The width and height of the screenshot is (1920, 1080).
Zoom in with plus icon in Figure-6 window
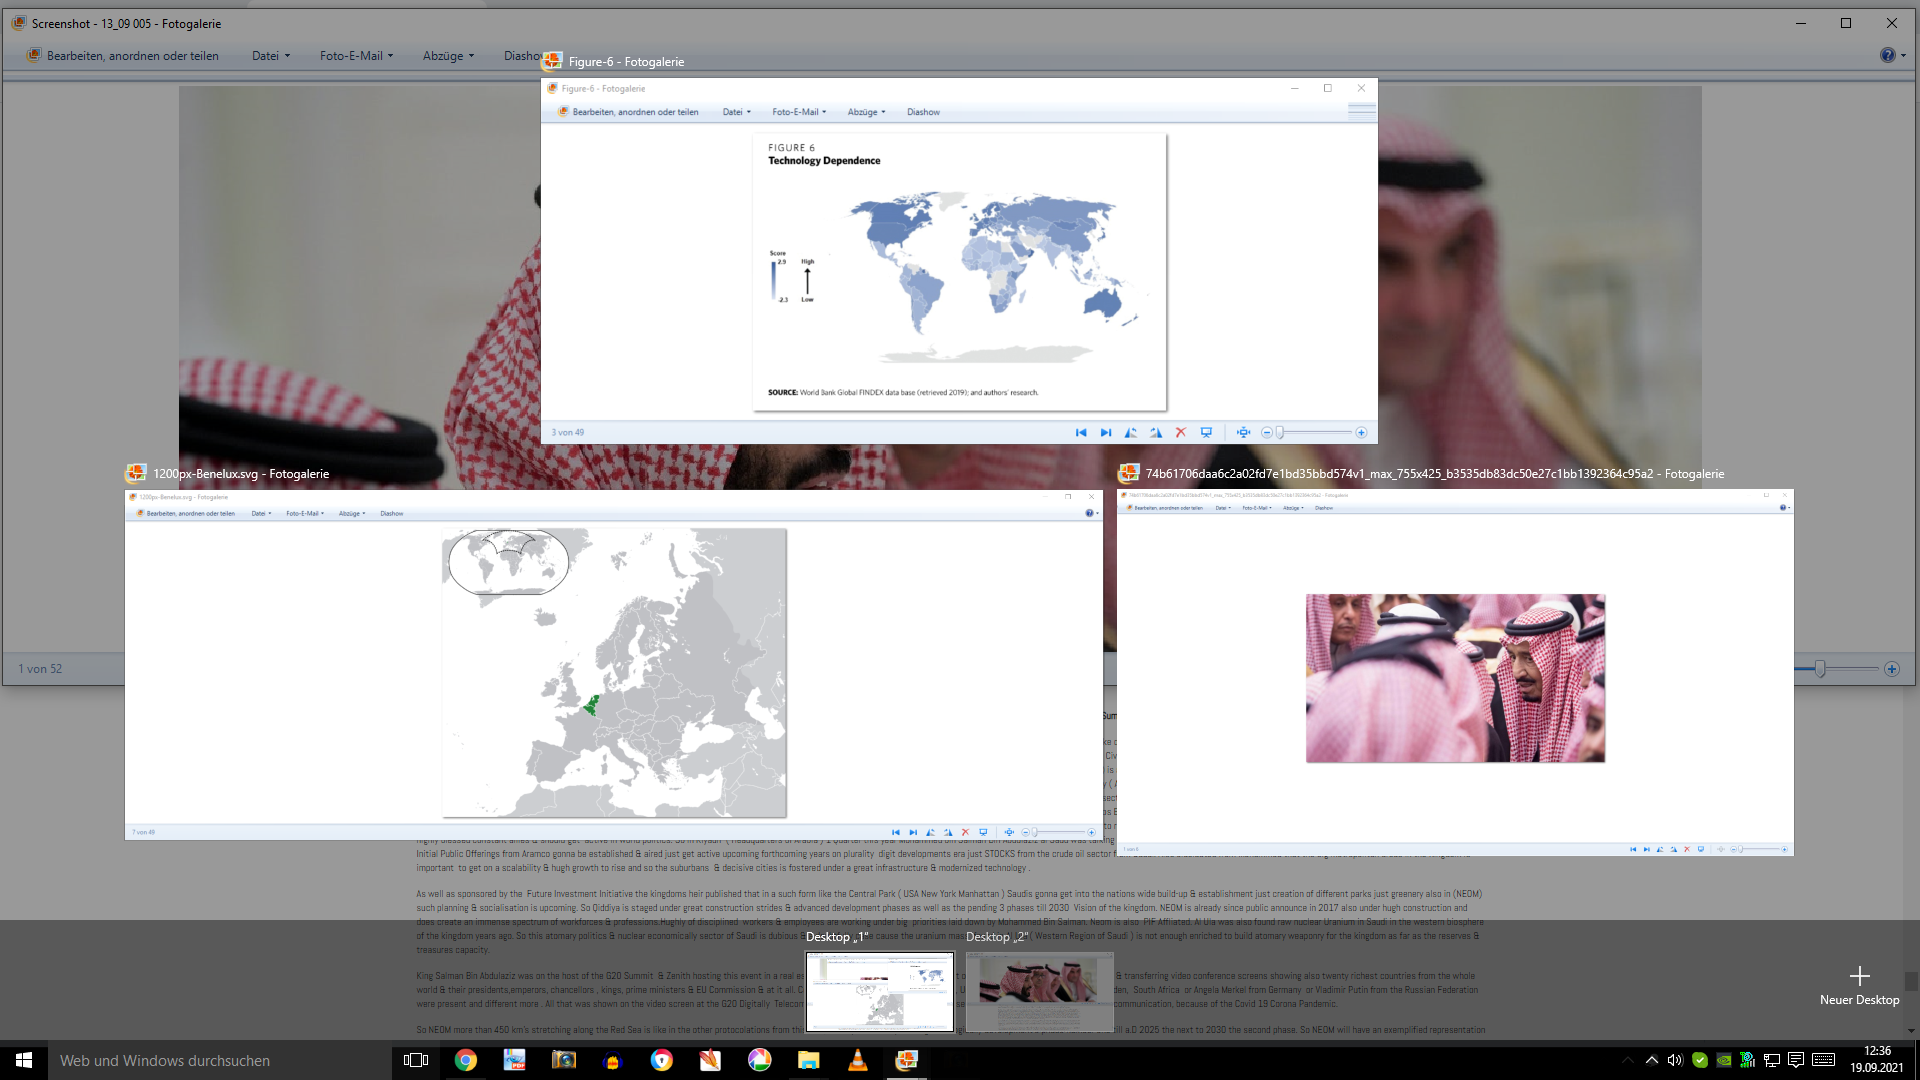[x=1361, y=433]
